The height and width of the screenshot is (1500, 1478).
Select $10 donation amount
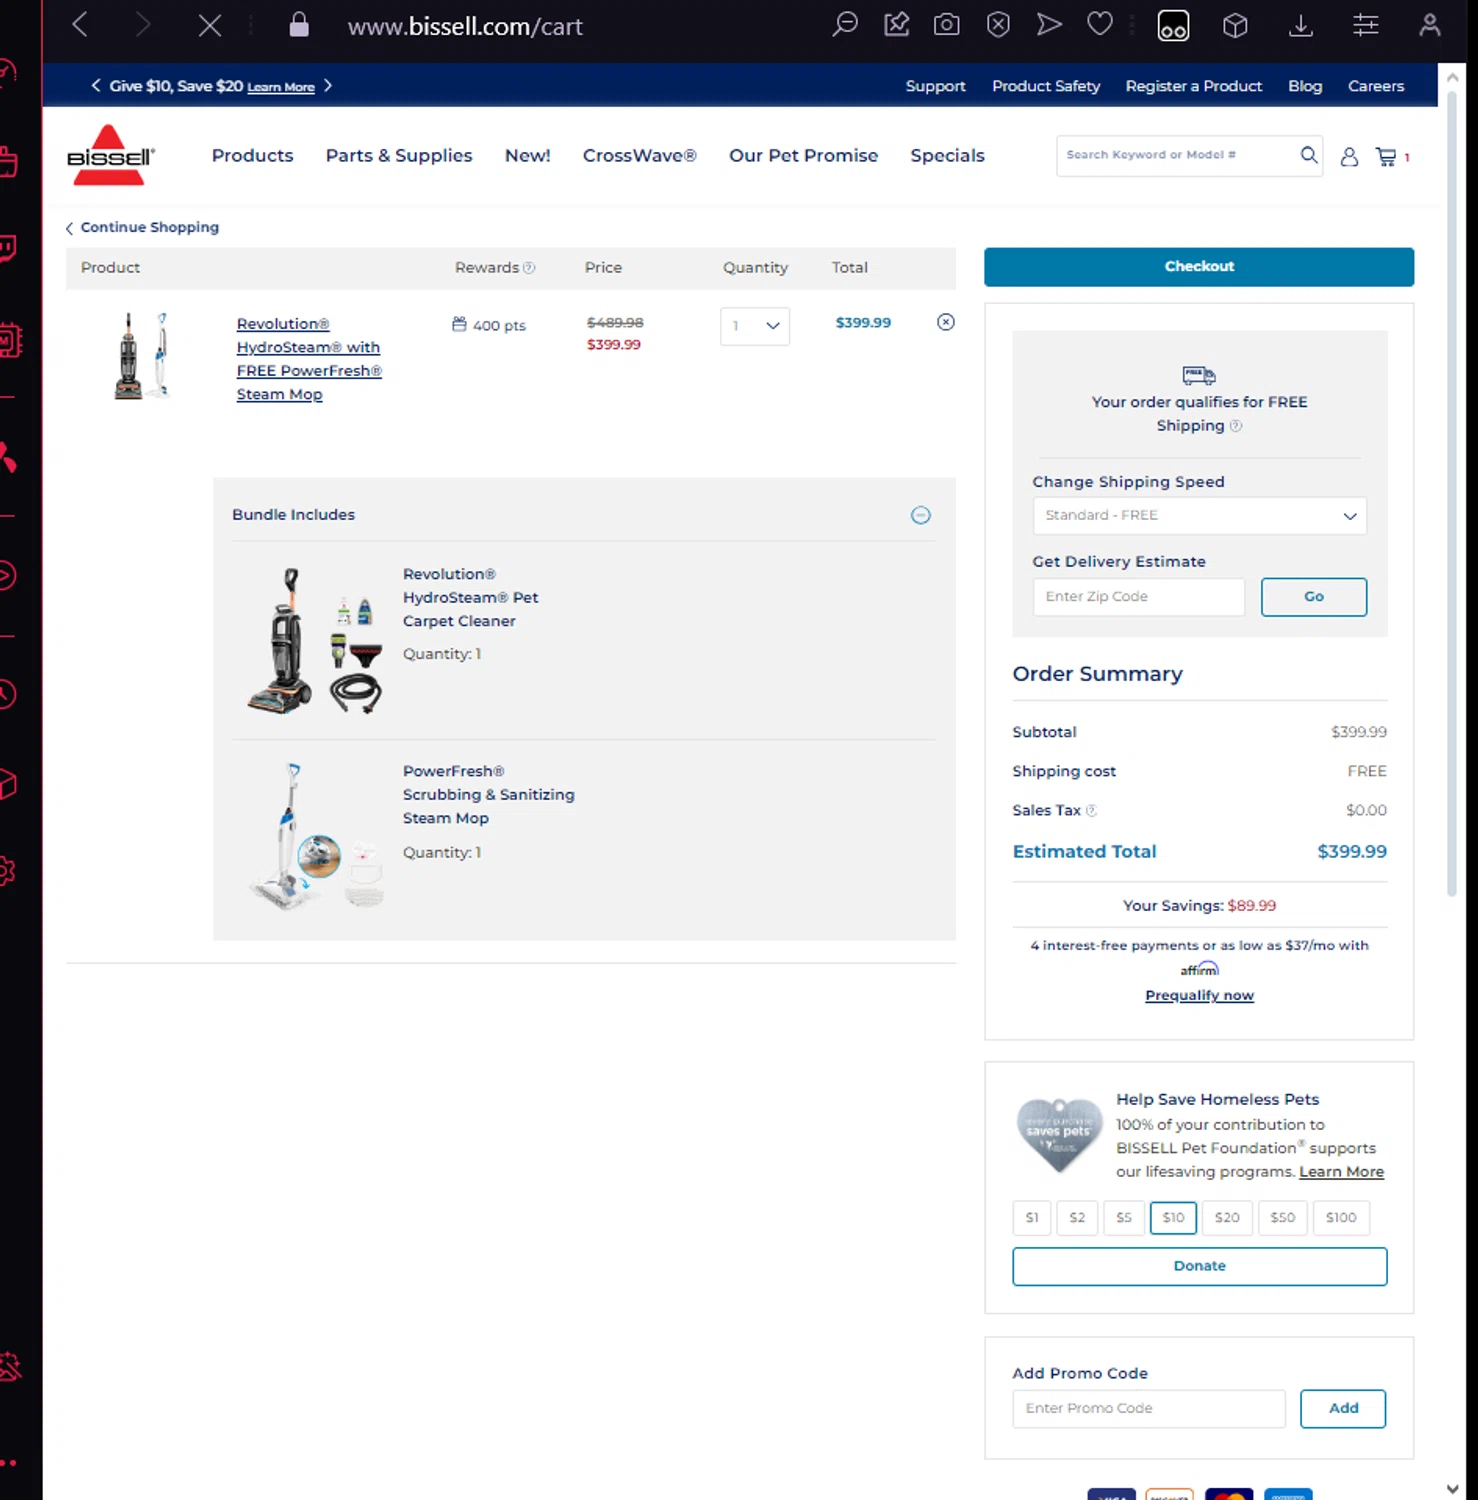pyautogui.click(x=1173, y=1217)
